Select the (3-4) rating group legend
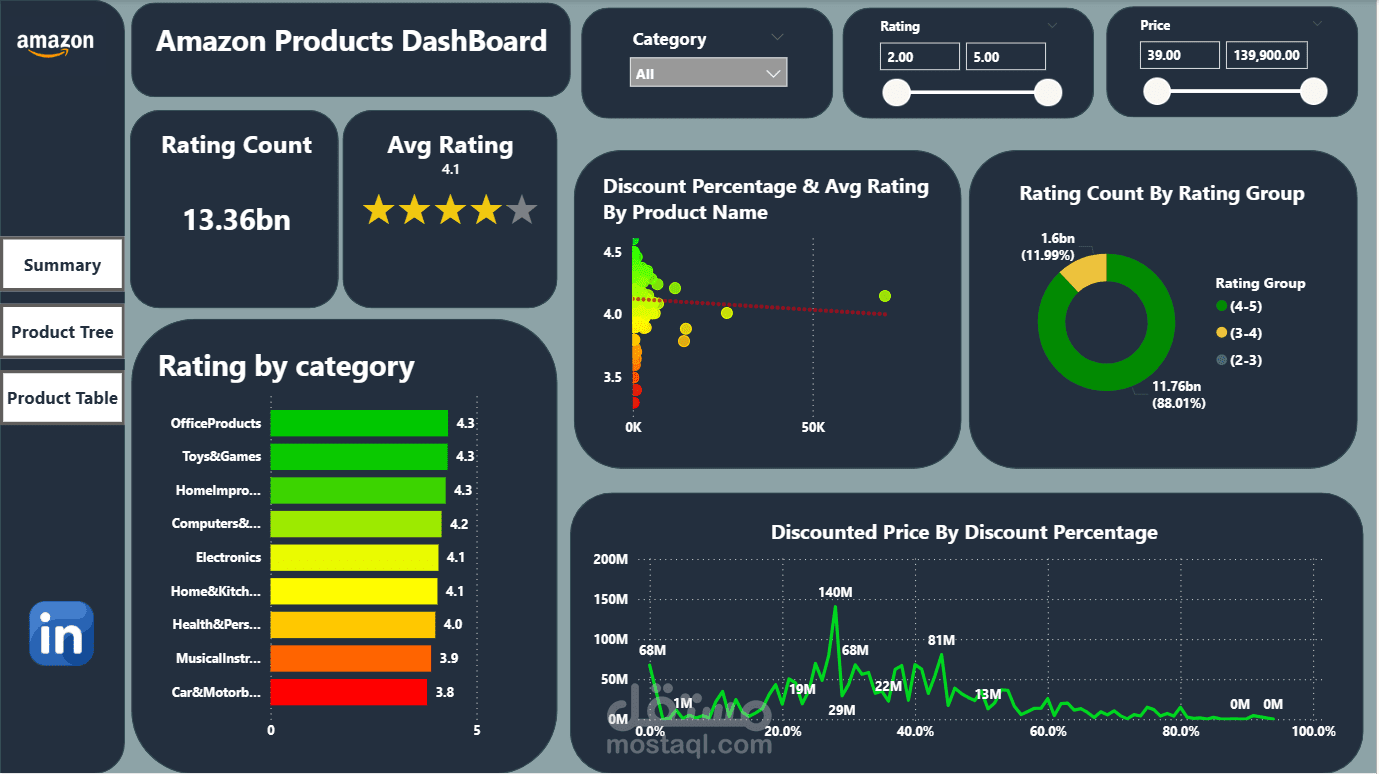The image size is (1379, 774). (x=1240, y=333)
